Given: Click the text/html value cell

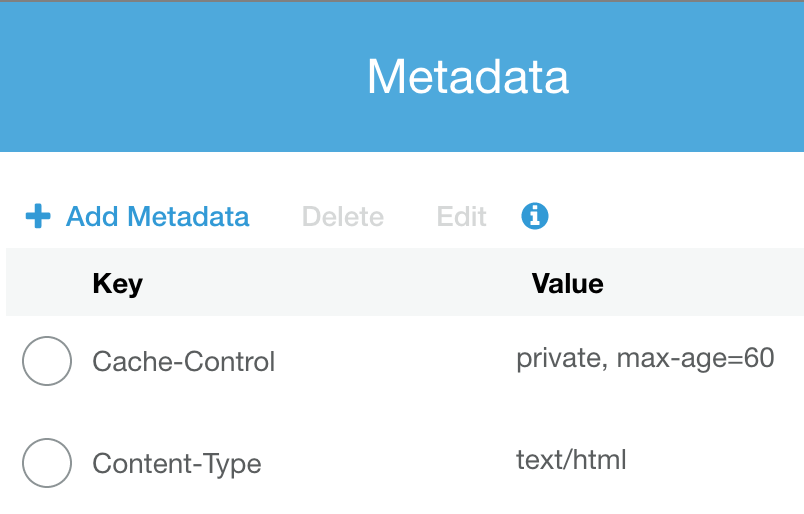Looking at the screenshot, I should [571, 460].
